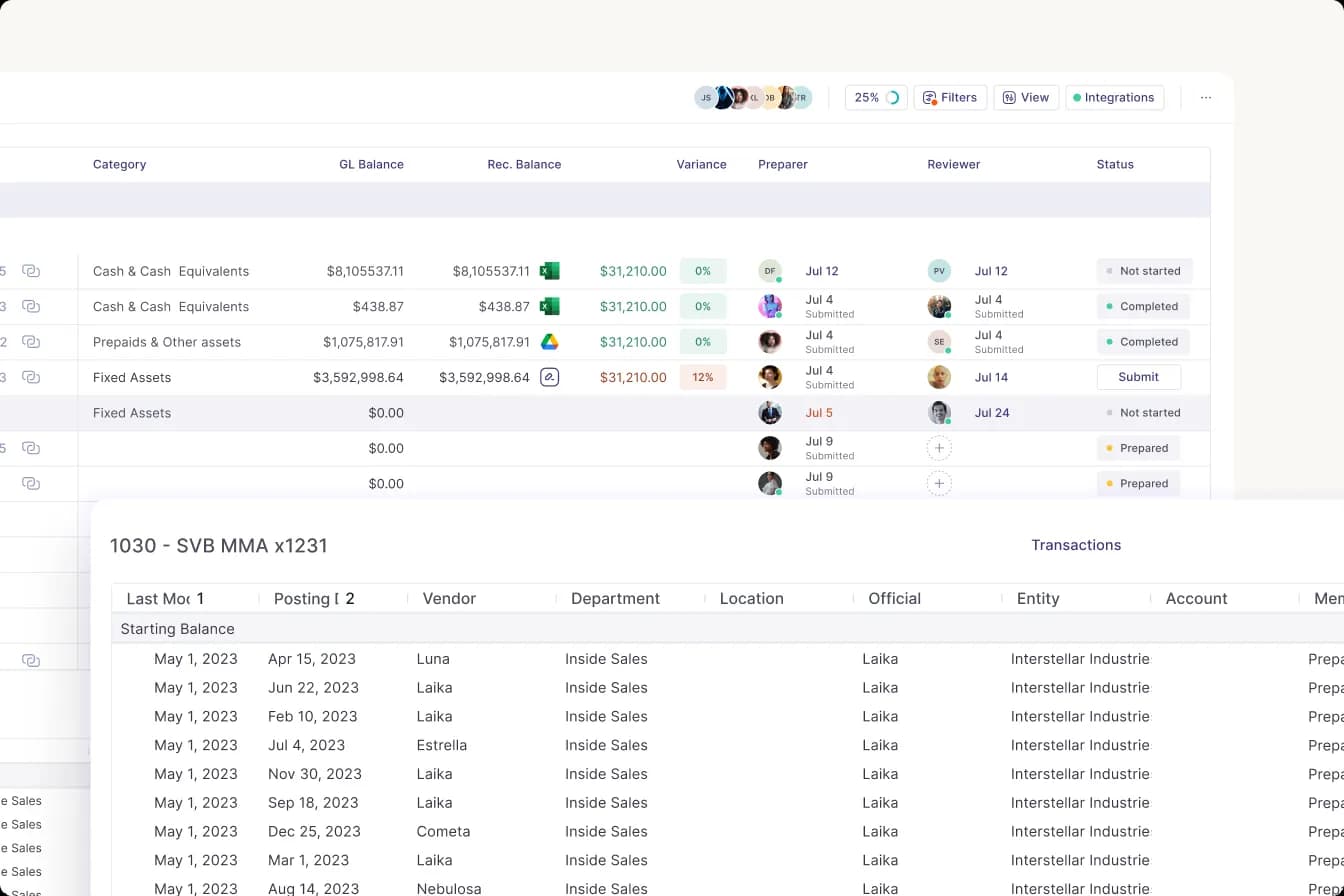
Task: Click the 0% variance badge in first row
Action: point(703,271)
